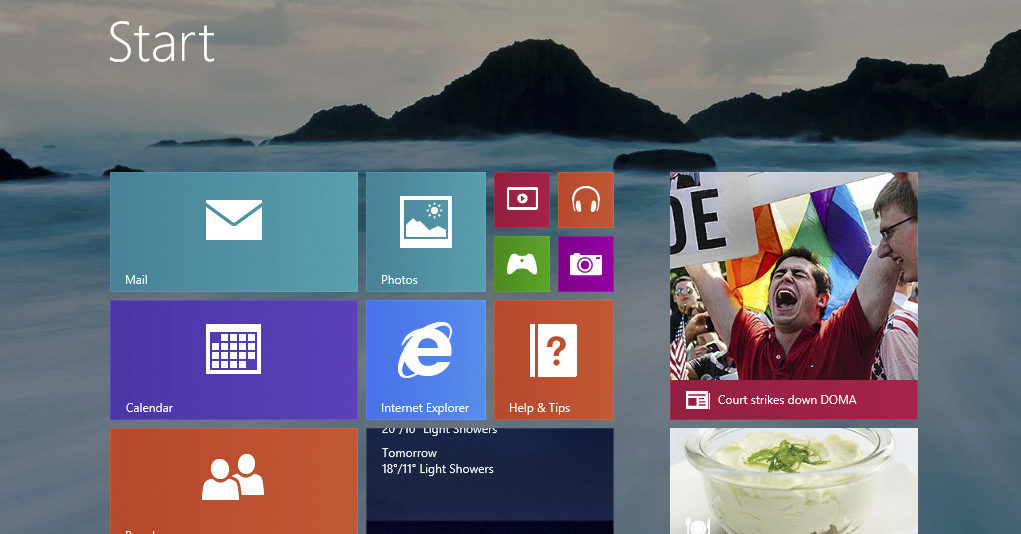Open the Music headphones tile
Image resolution: width=1021 pixels, height=534 pixels.
(585, 199)
